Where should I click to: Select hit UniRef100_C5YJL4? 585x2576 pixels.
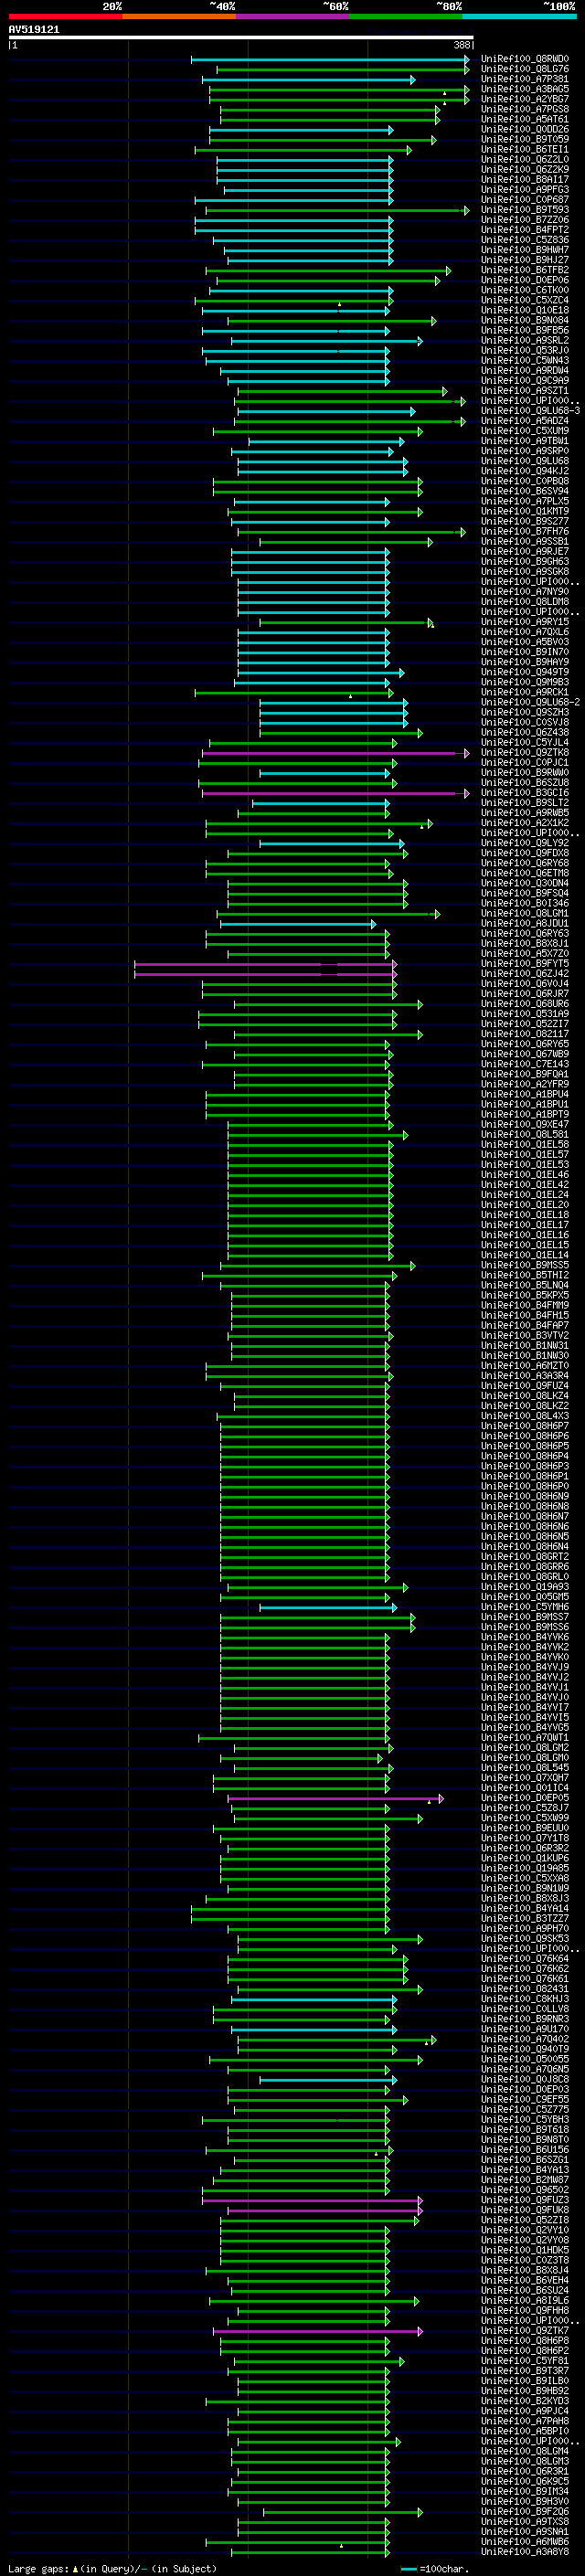click(x=525, y=743)
